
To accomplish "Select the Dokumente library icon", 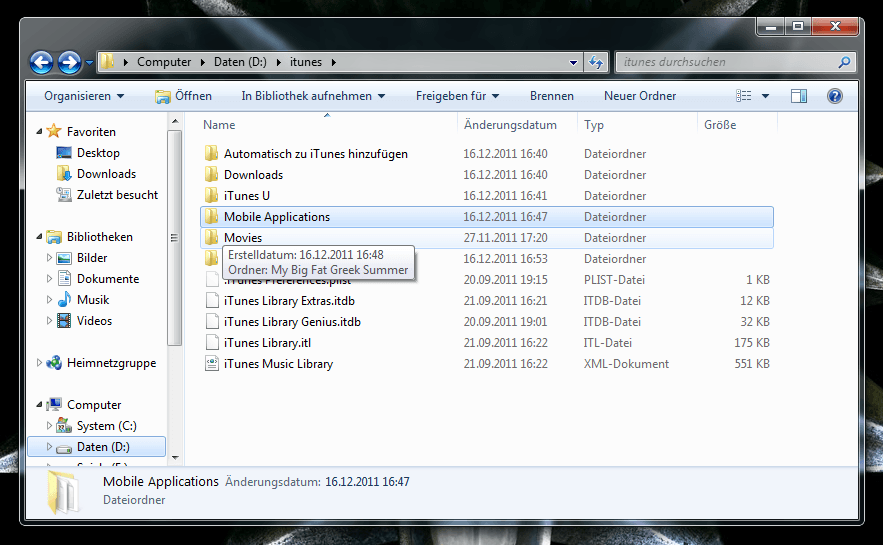I will click(64, 279).
